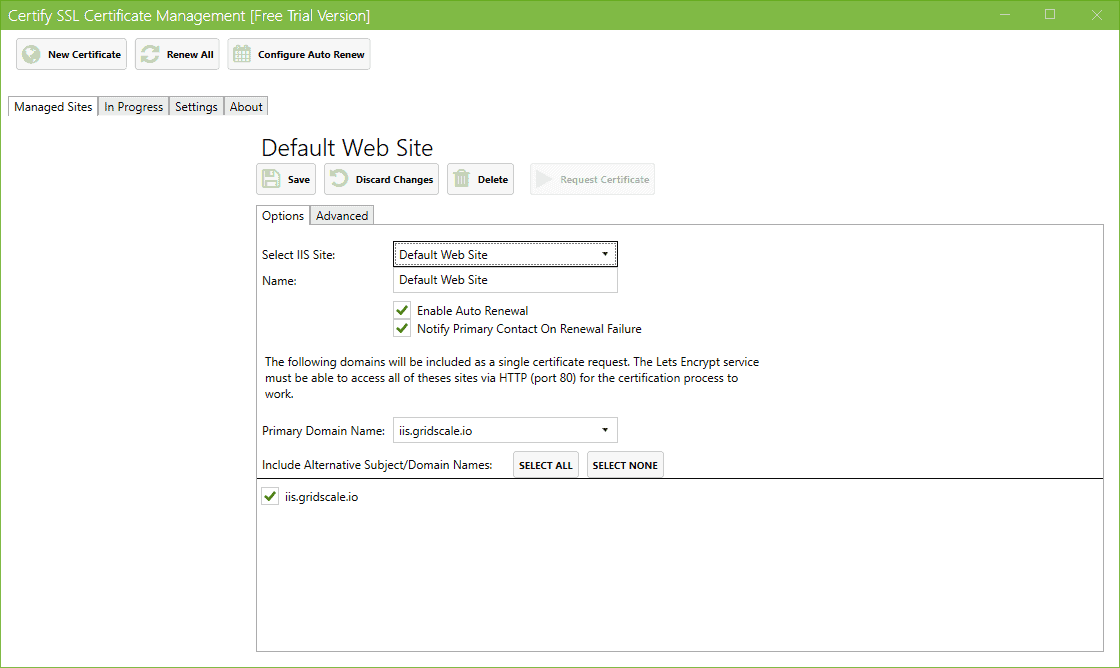Click the green checkmark beside iis.gridscale.io
Image resolution: width=1120 pixels, height=668 pixels.
point(269,495)
